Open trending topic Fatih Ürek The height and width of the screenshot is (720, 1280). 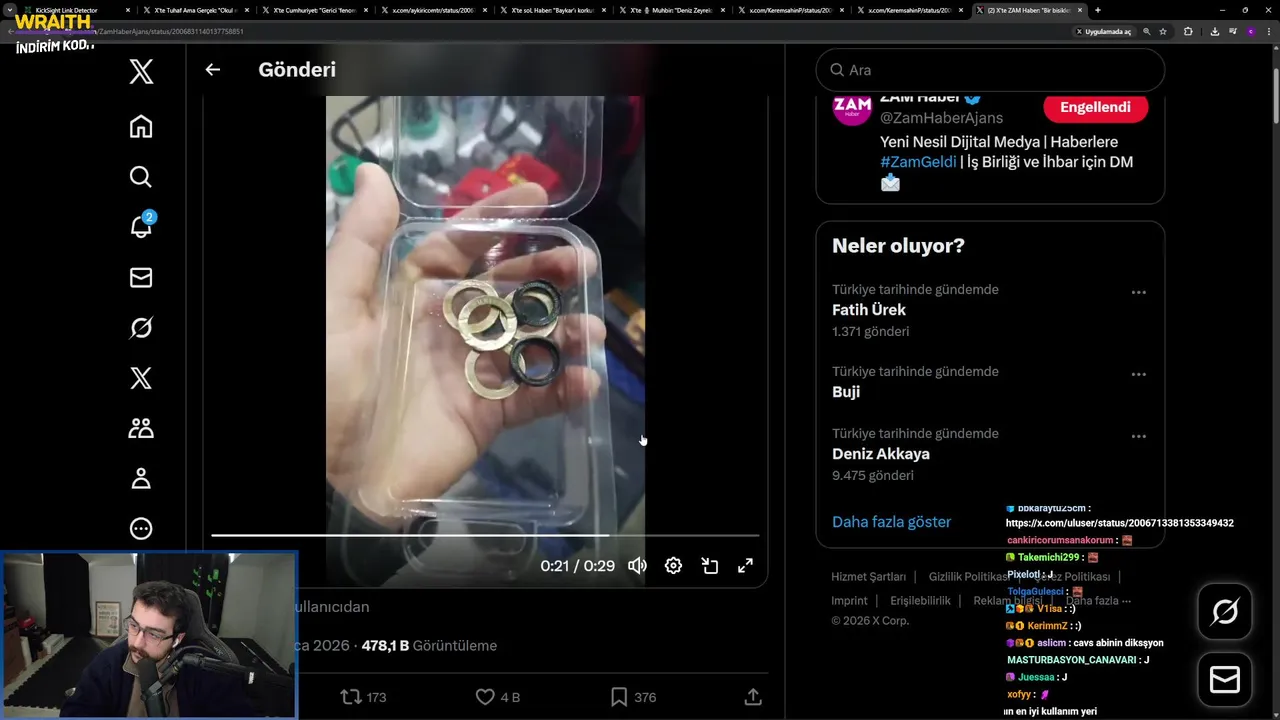(x=869, y=310)
